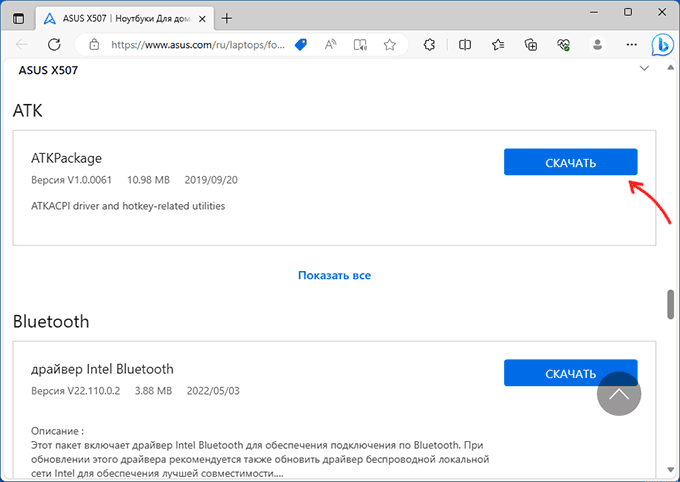Click the Показать все link
680x482 pixels.
(x=334, y=275)
